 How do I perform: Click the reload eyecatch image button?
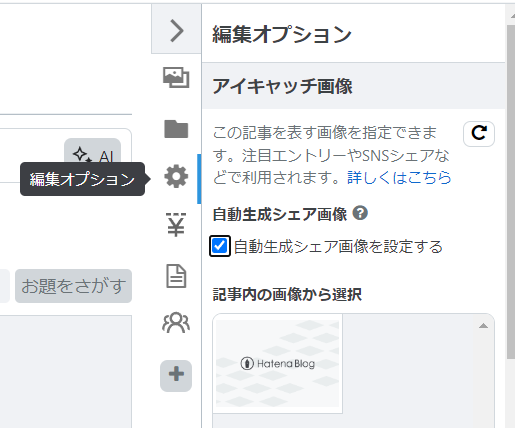(479, 134)
